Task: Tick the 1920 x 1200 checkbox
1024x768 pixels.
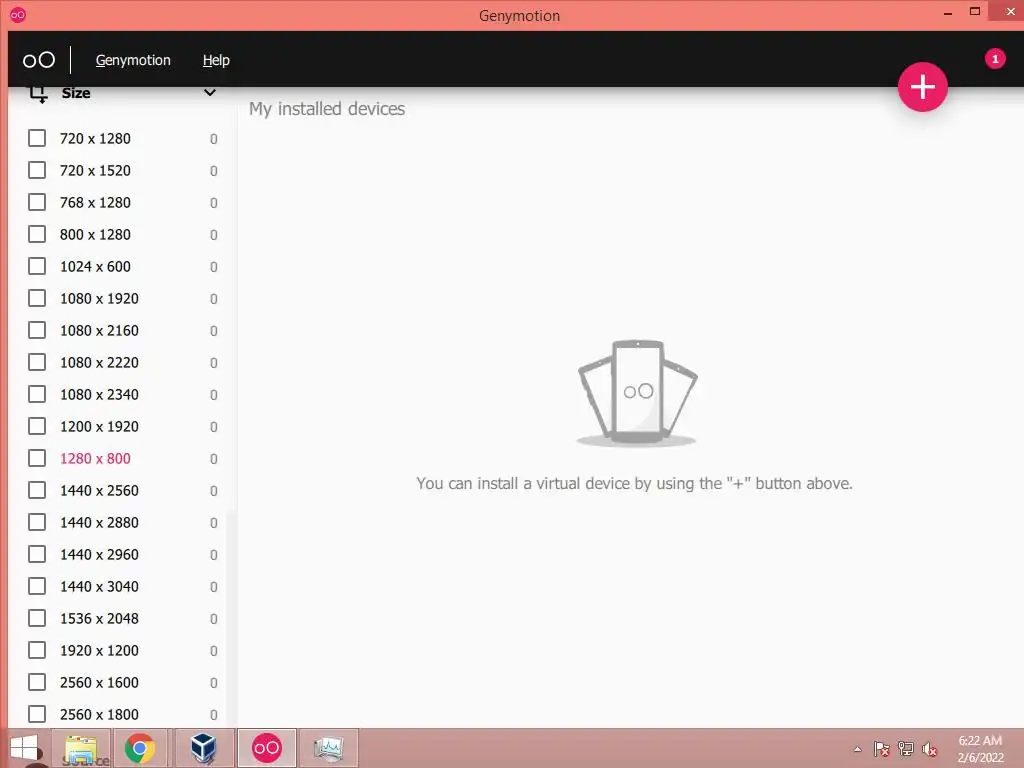Action: [x=37, y=650]
